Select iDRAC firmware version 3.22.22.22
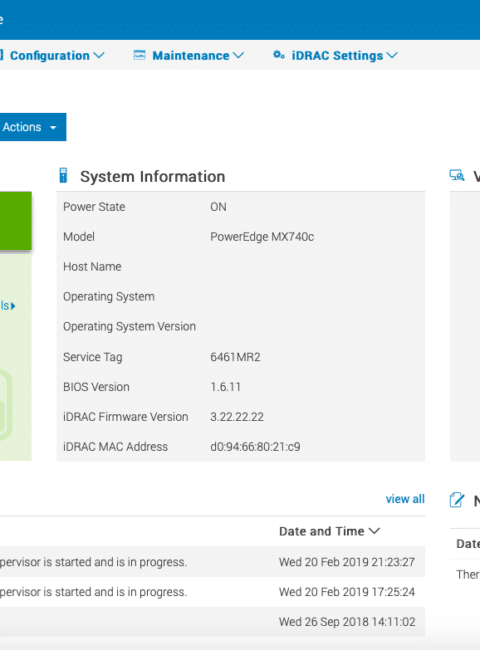This screenshot has width=480, height=650. click(237, 417)
